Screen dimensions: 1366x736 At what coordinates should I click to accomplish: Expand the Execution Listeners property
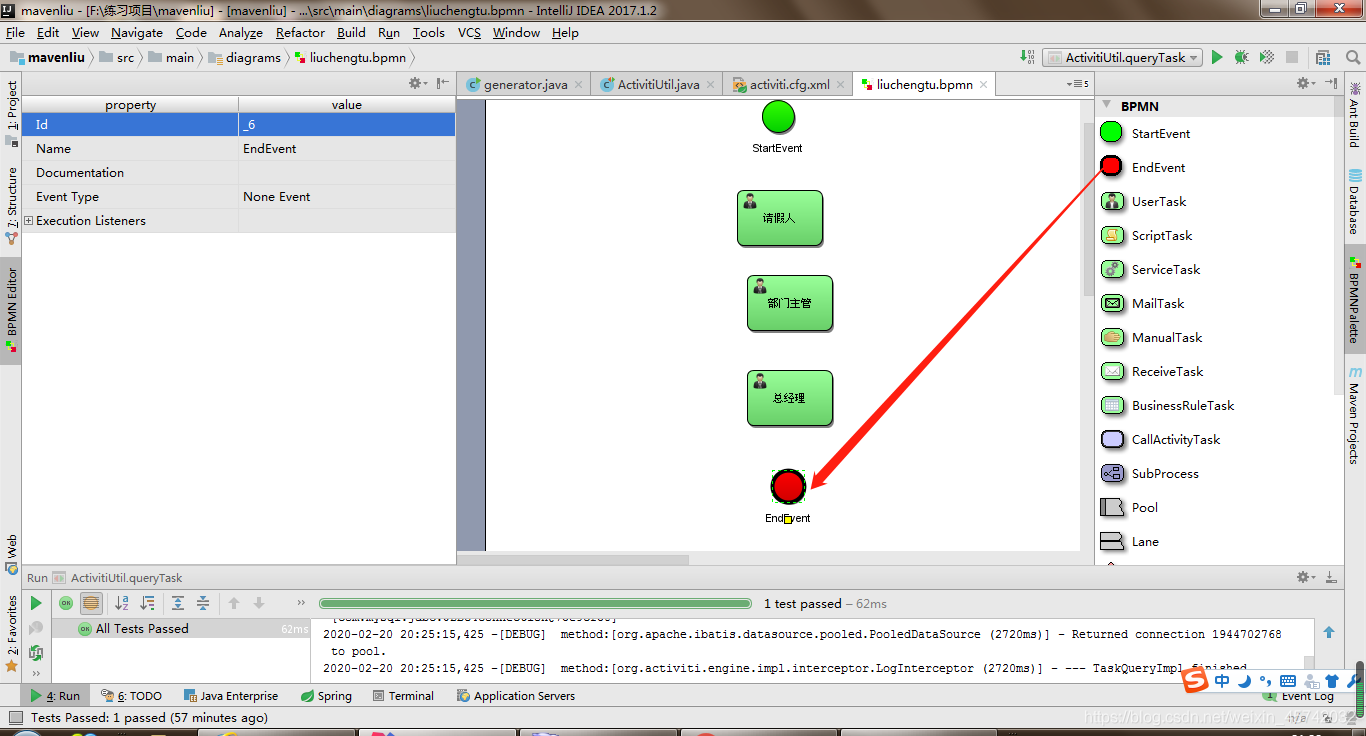click(x=28, y=221)
